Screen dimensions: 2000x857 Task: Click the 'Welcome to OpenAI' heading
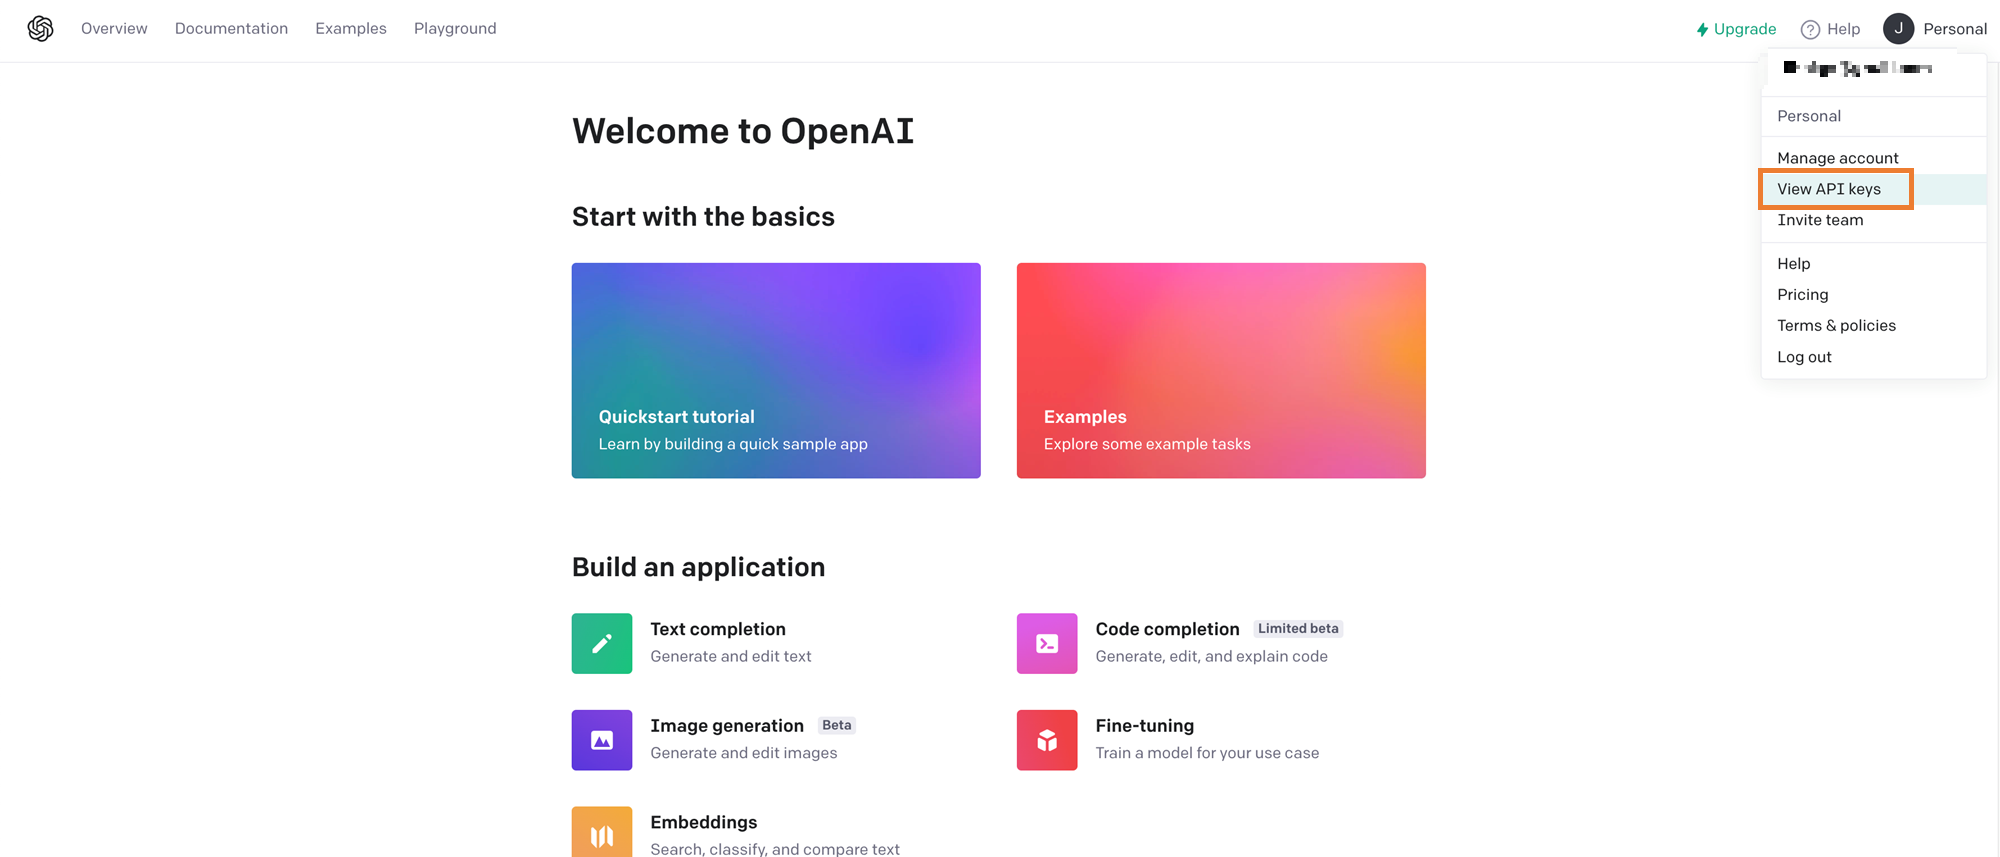[x=743, y=131]
